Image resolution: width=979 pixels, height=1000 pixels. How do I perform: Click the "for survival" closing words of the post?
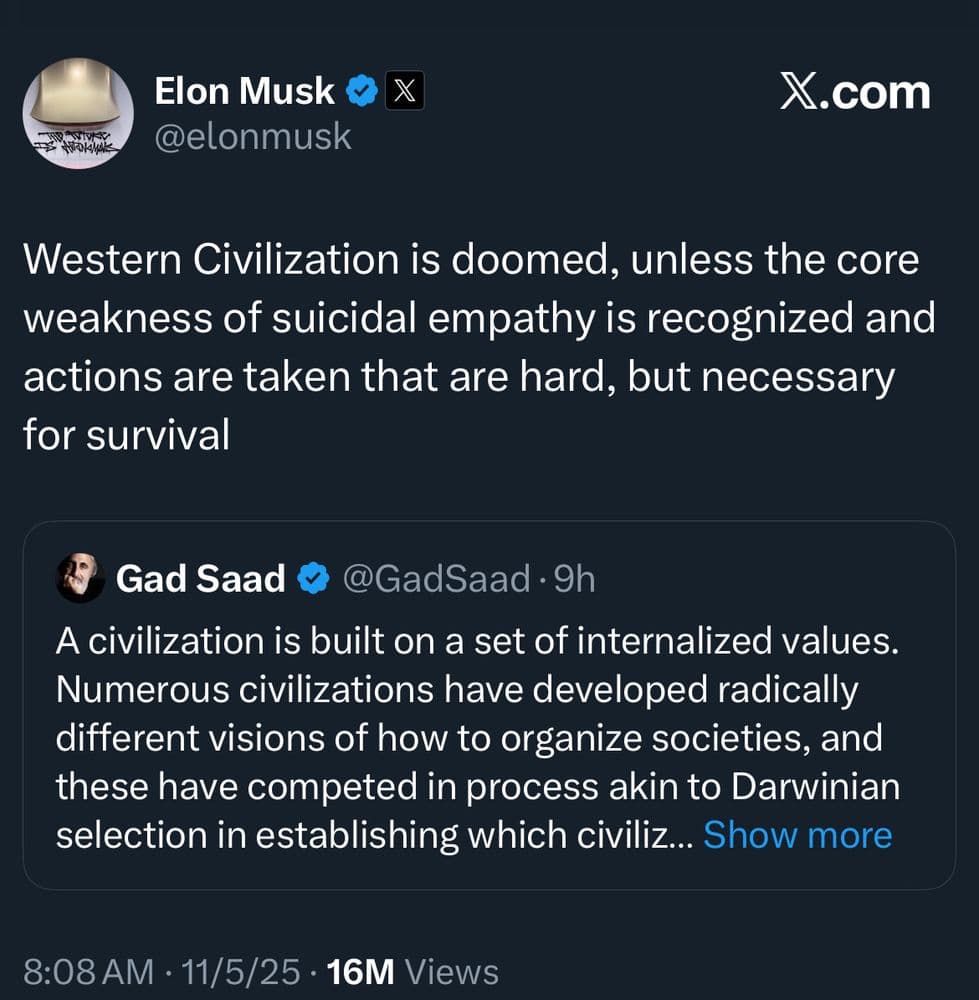click(x=127, y=435)
